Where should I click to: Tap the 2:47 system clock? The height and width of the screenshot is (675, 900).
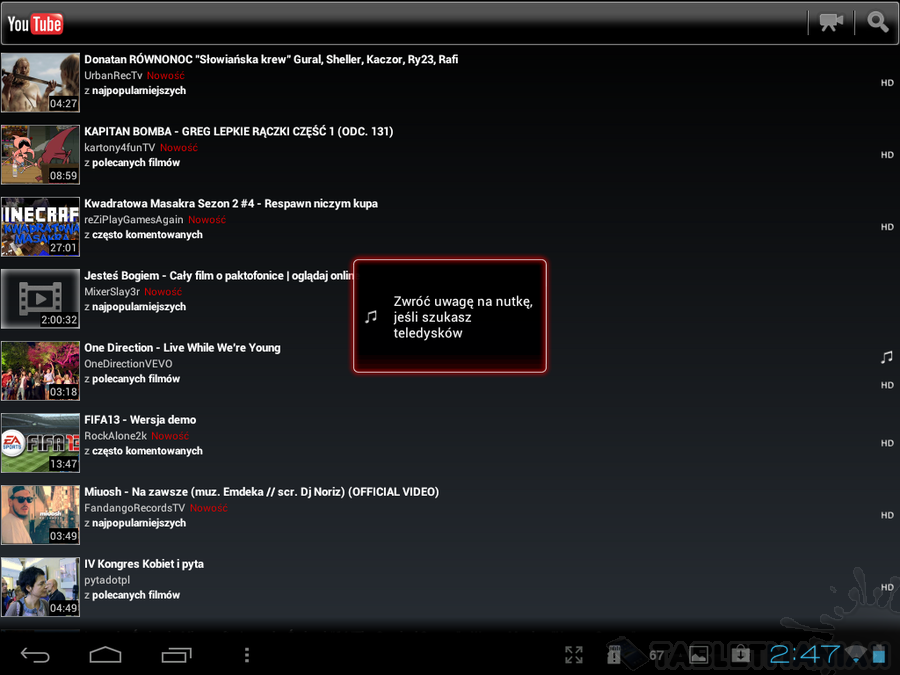[805, 654]
